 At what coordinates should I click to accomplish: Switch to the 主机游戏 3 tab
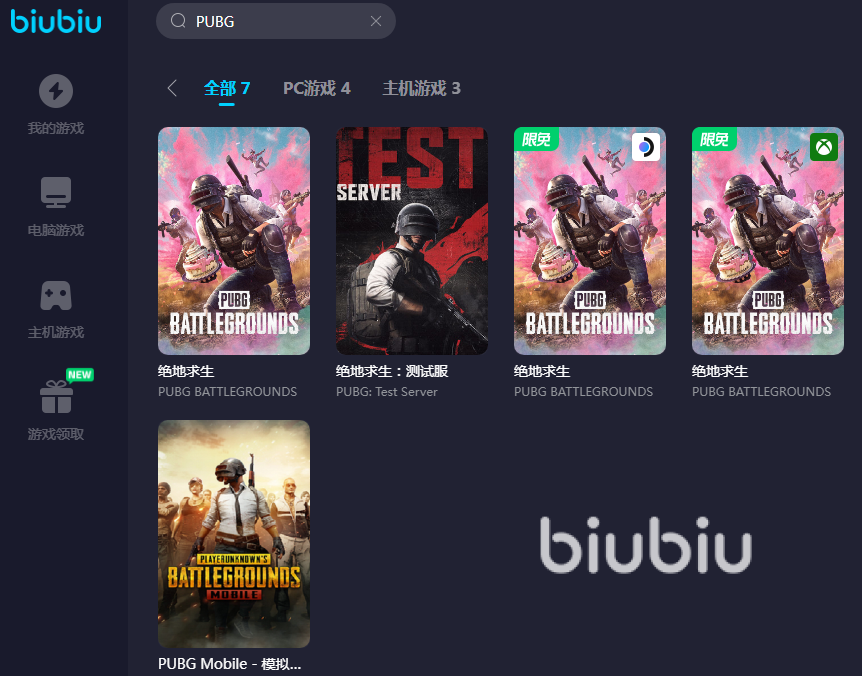click(x=422, y=88)
